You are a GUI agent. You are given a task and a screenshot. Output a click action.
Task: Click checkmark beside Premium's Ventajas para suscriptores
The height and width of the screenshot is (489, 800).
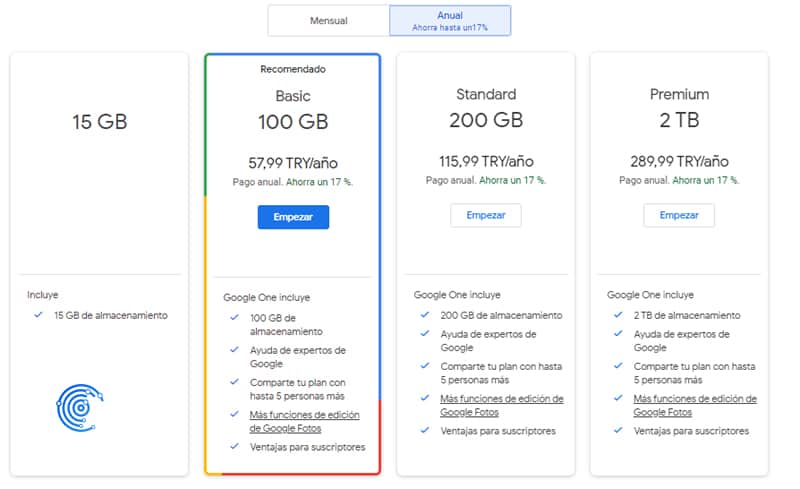pos(618,430)
